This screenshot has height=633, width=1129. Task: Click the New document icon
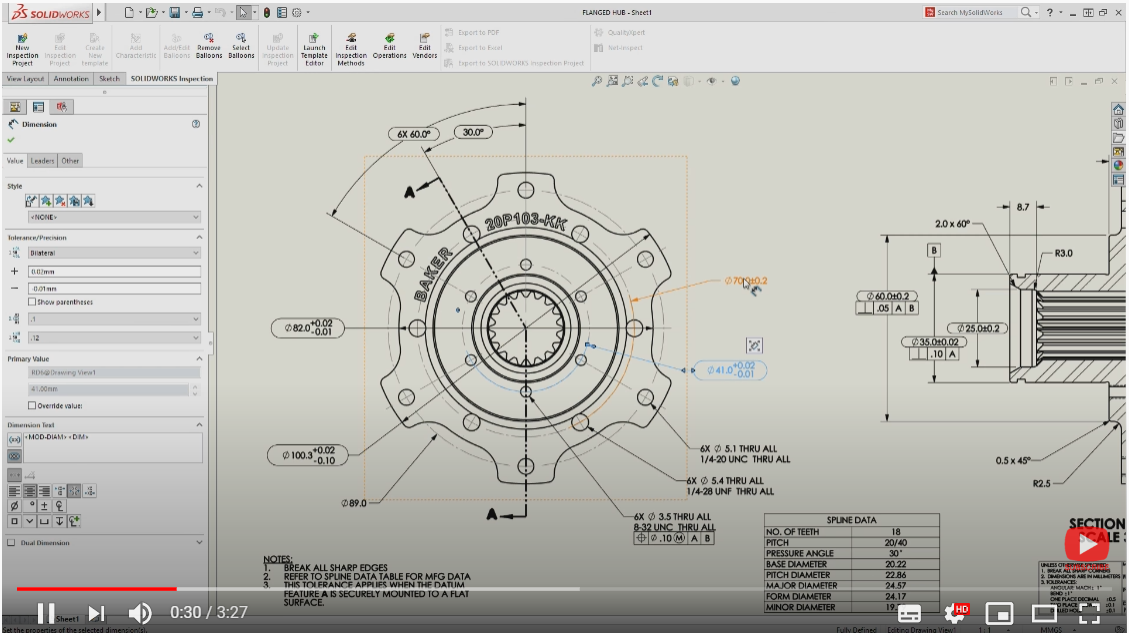point(129,12)
